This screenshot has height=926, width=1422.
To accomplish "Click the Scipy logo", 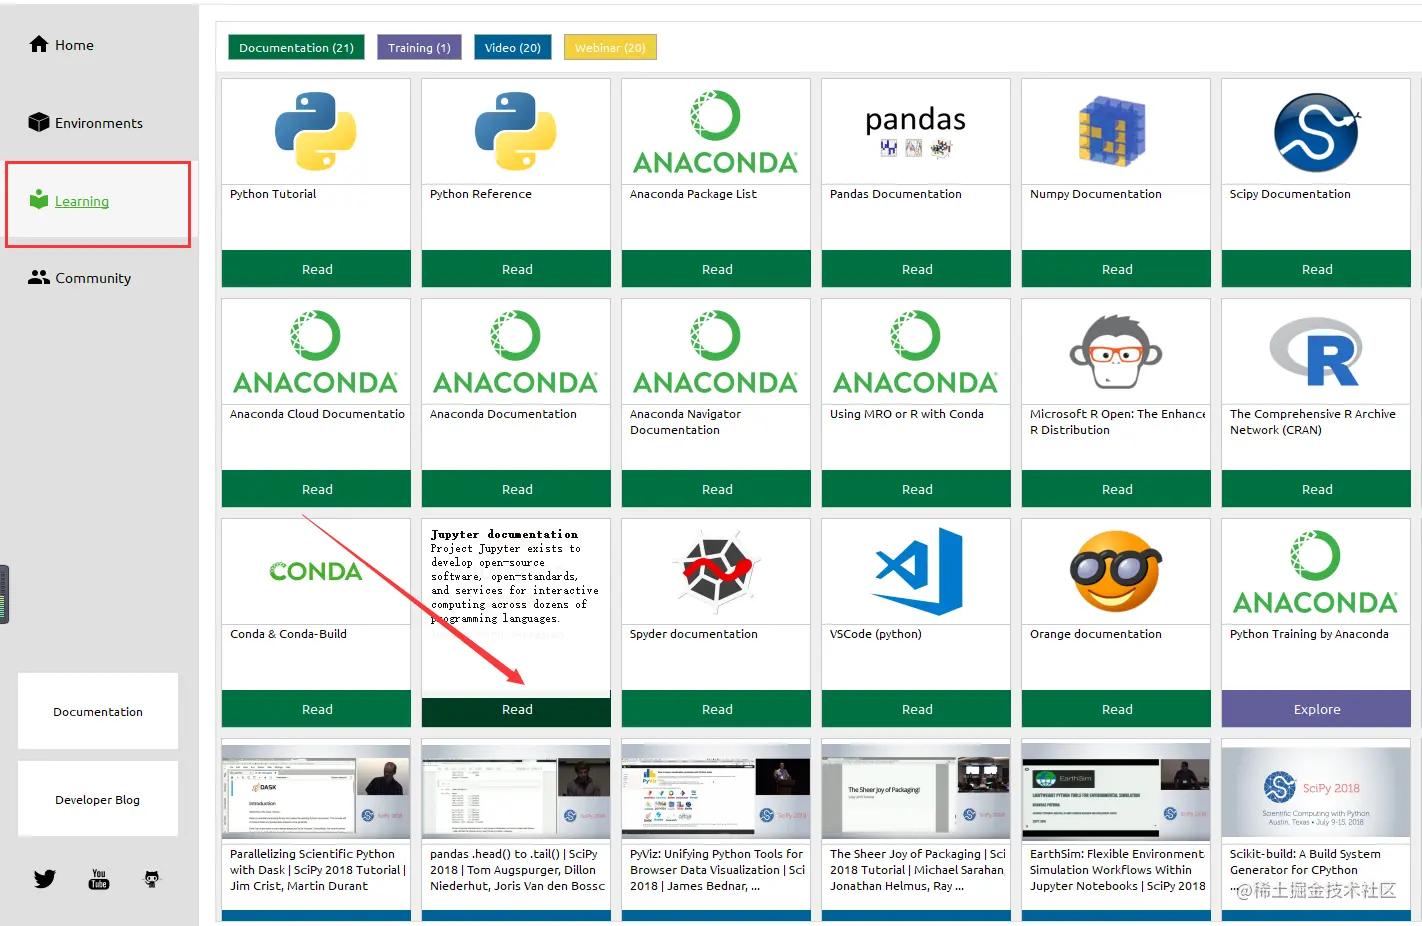I will 1316,132.
